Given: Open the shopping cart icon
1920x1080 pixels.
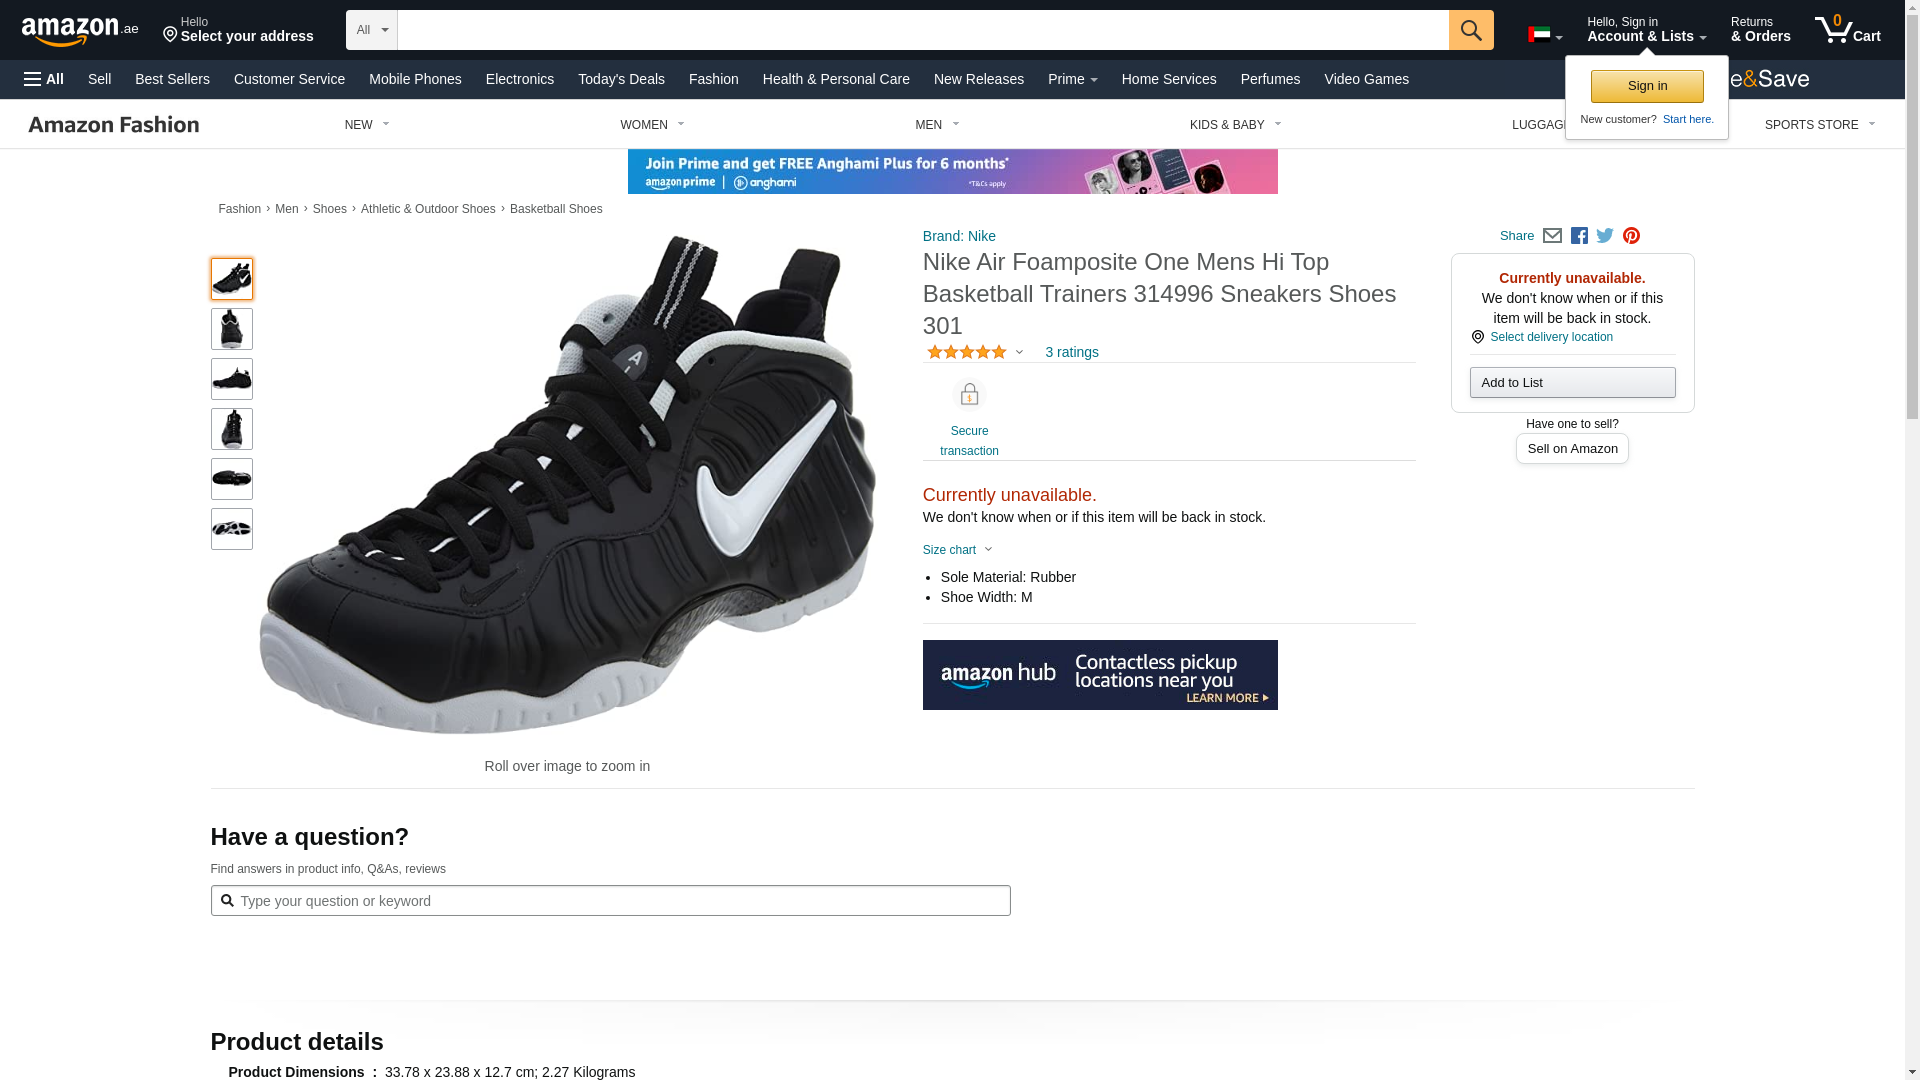Looking at the screenshot, I should click(1847, 30).
